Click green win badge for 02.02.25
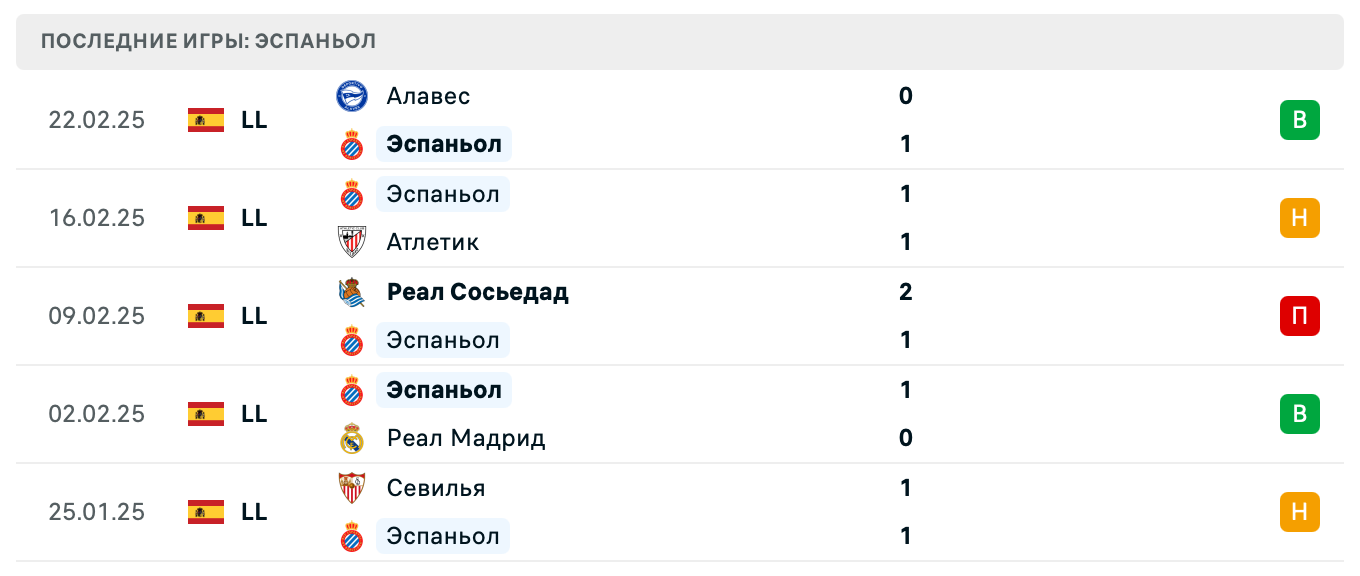This screenshot has width=1360, height=576. (x=1299, y=414)
